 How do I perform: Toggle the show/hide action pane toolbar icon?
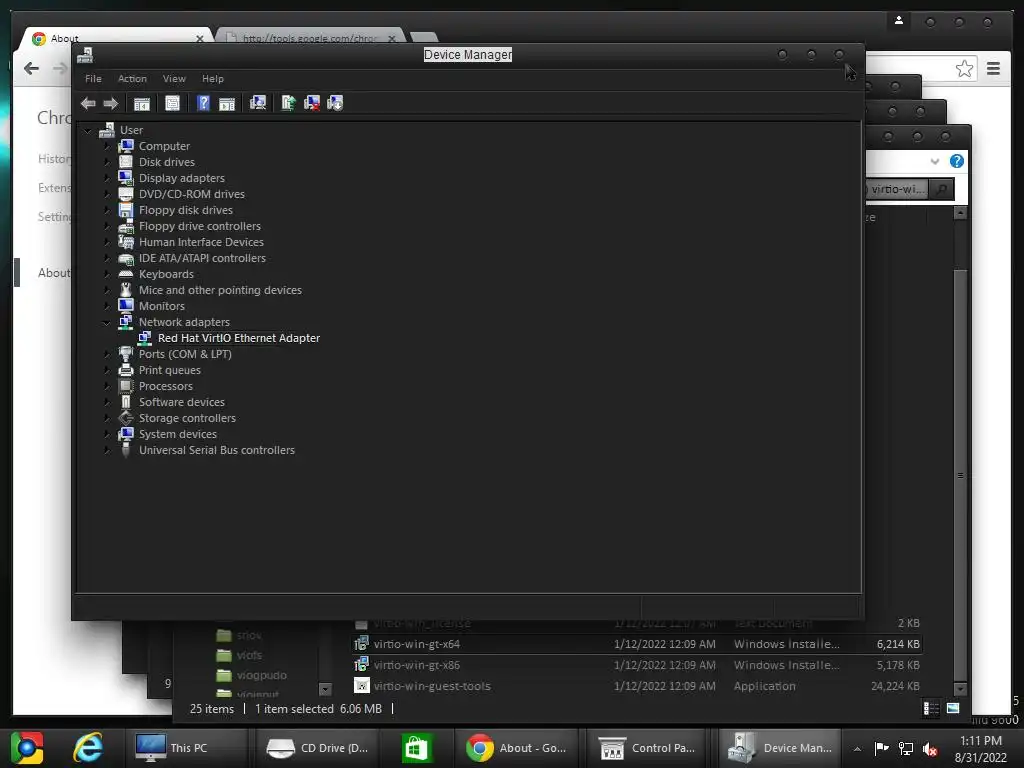[x=227, y=103]
